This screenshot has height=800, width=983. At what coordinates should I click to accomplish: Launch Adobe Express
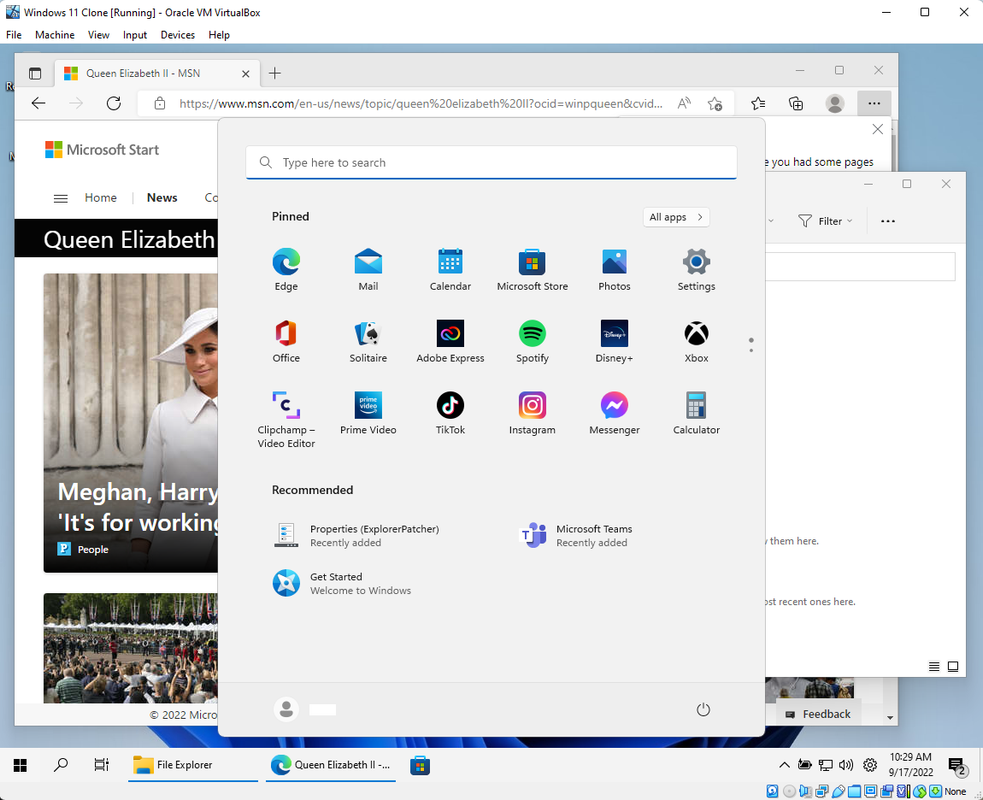(450, 342)
